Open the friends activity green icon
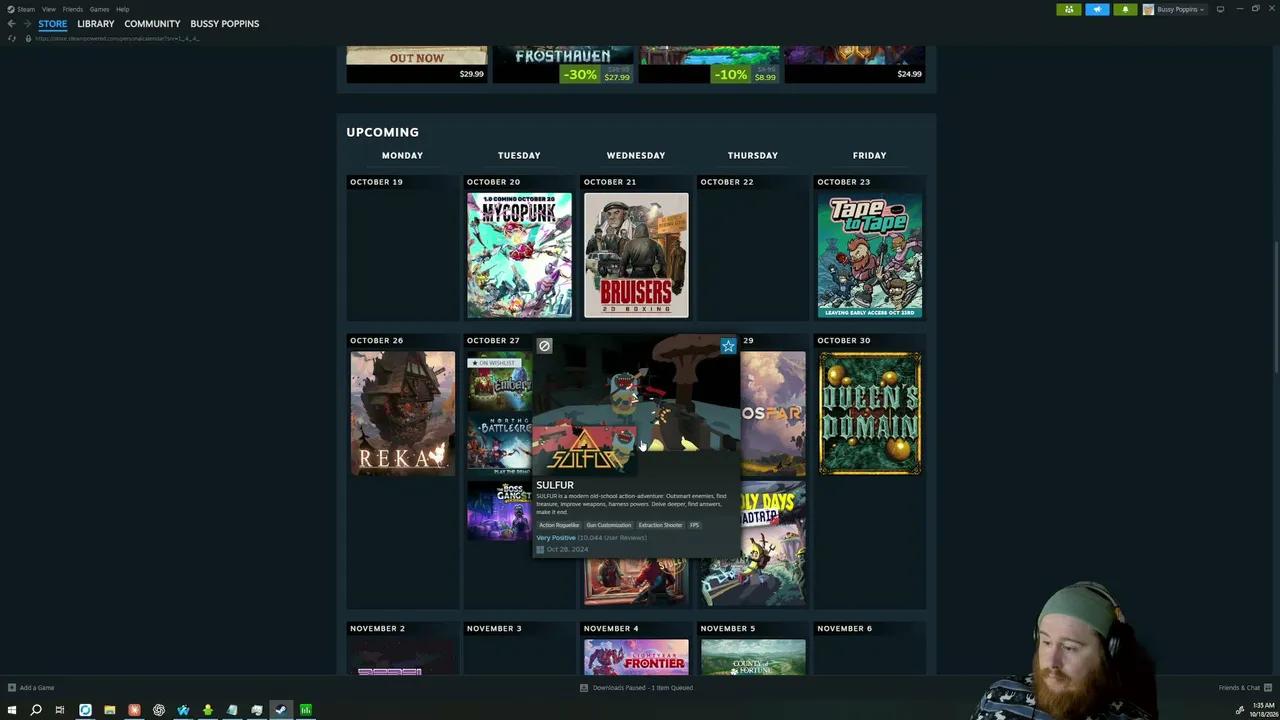 (x=1069, y=9)
